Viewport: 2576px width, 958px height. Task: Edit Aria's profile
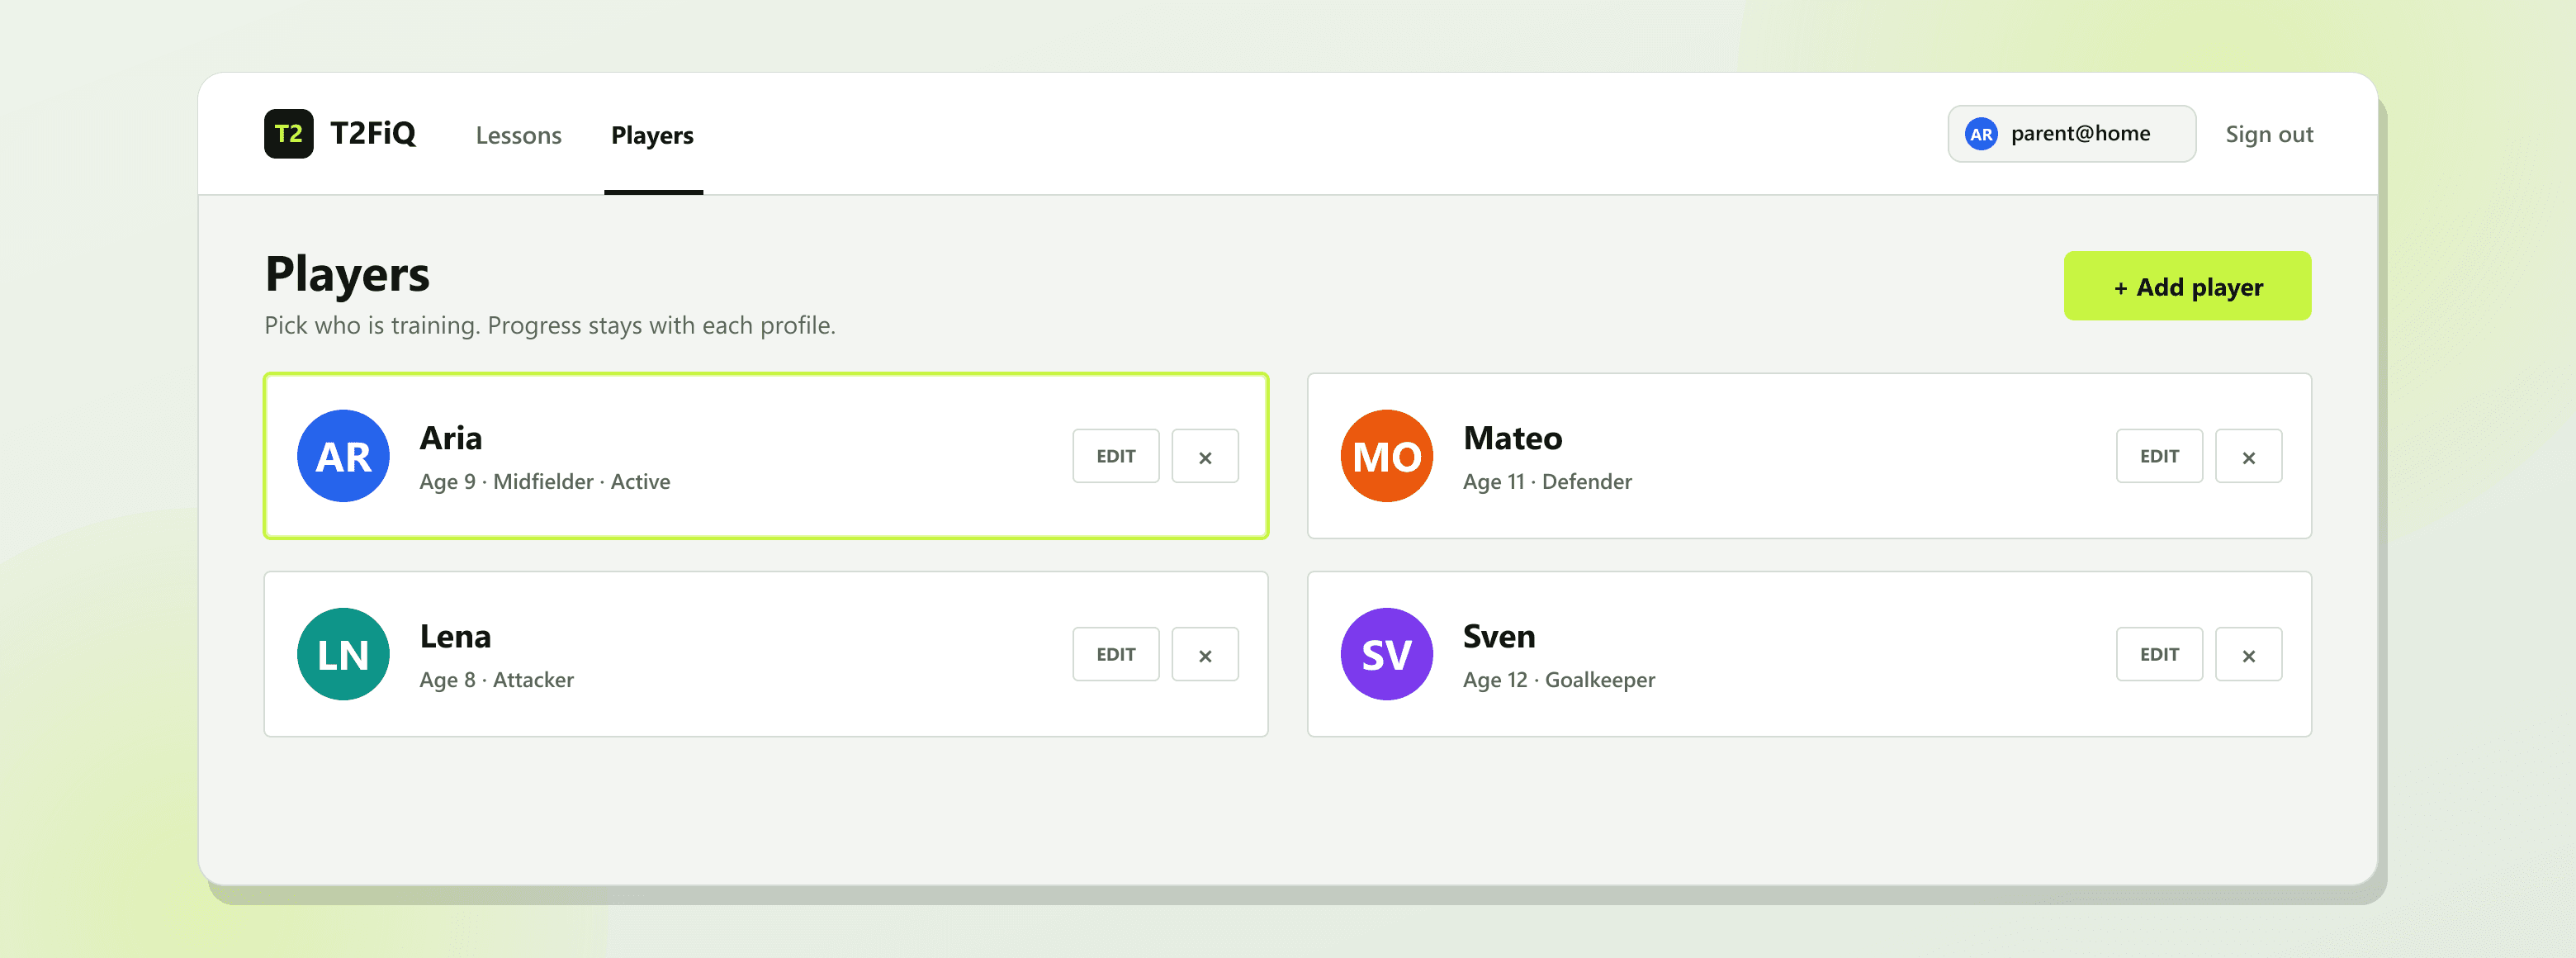1116,456
